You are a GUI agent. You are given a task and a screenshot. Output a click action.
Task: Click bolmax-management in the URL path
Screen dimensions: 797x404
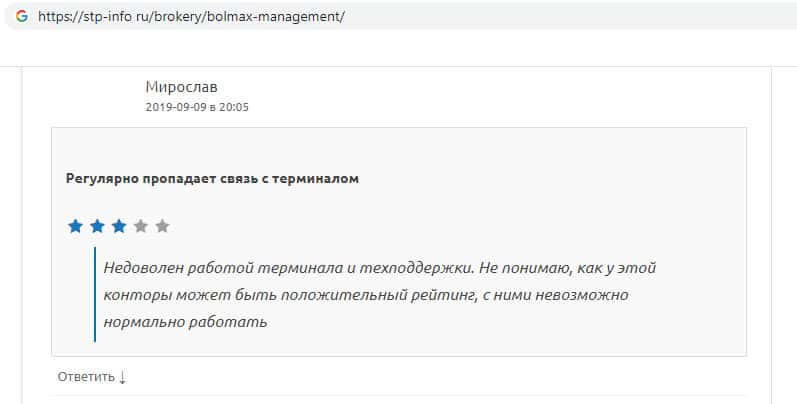tap(282, 17)
